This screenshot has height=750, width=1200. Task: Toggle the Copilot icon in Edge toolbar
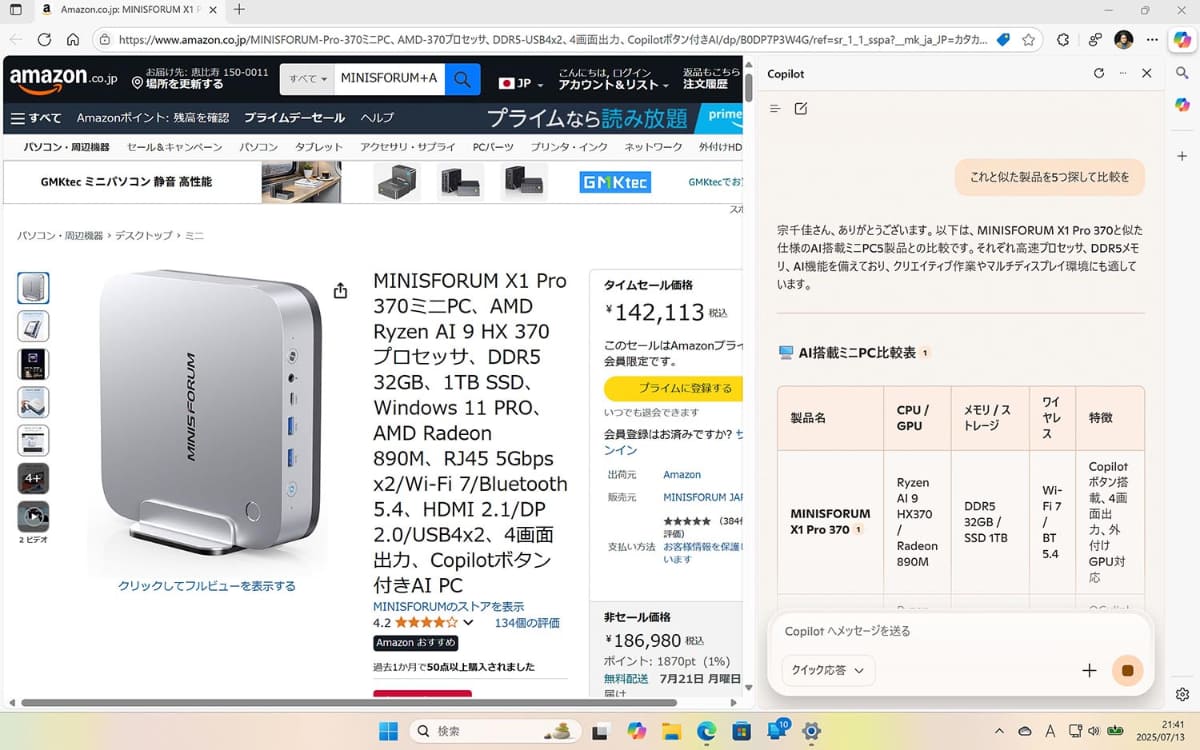pos(1182,40)
